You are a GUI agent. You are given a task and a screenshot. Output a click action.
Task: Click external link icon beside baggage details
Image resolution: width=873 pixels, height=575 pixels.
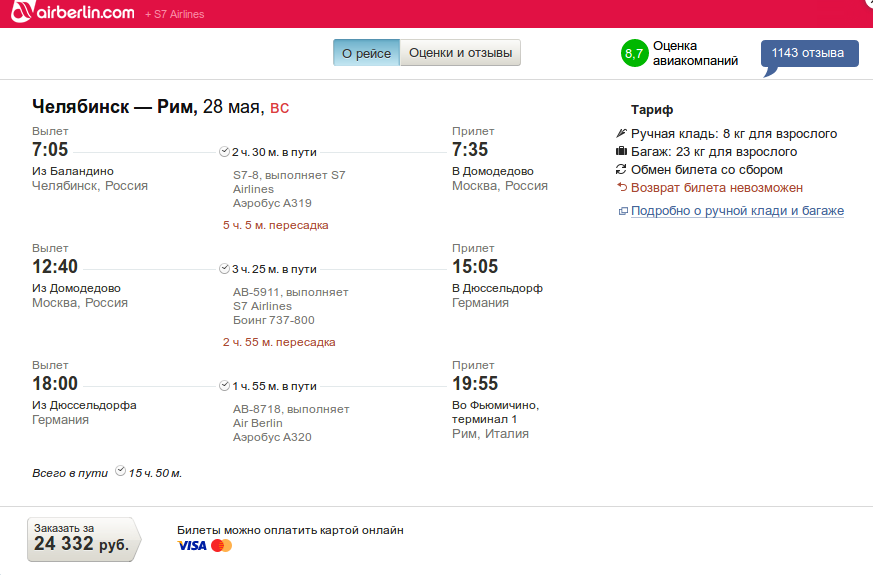[624, 211]
